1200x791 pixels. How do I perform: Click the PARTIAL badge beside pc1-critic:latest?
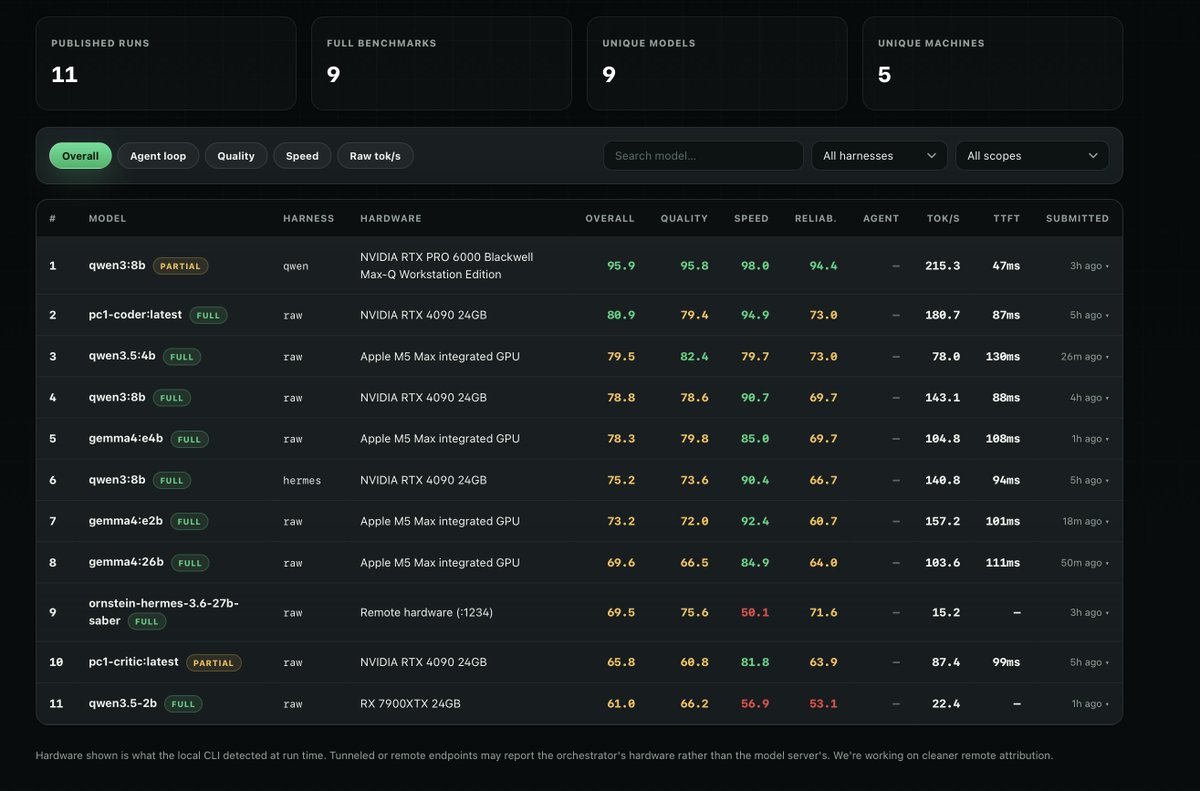(213, 662)
